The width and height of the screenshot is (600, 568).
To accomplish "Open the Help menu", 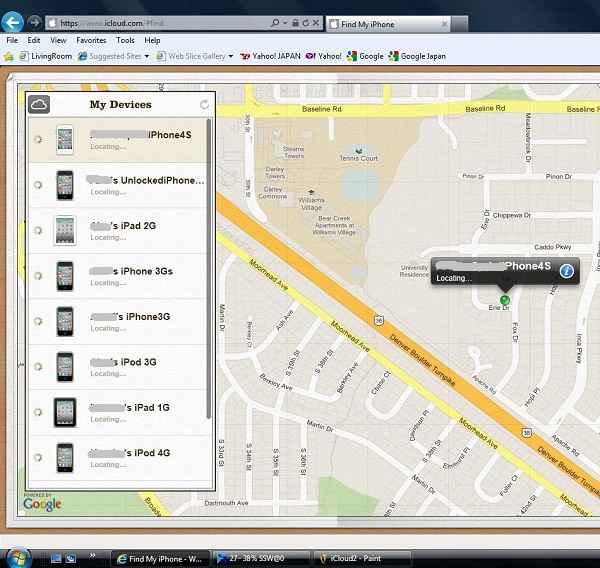I will coord(152,40).
